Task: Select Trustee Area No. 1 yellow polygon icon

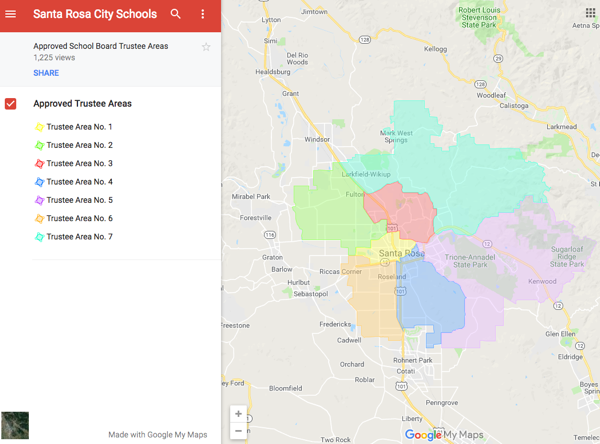Action: tap(39, 127)
